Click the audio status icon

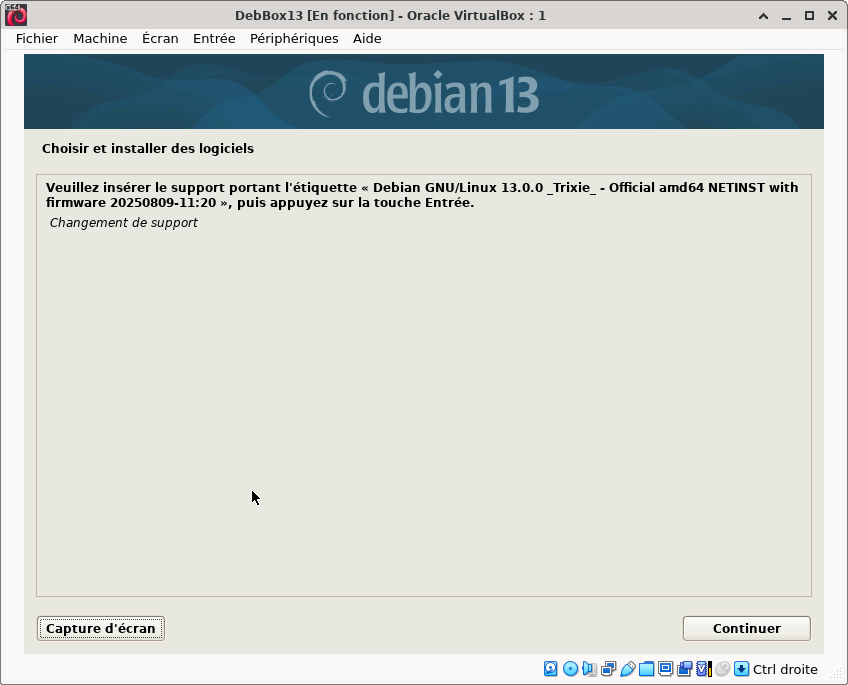click(x=589, y=669)
